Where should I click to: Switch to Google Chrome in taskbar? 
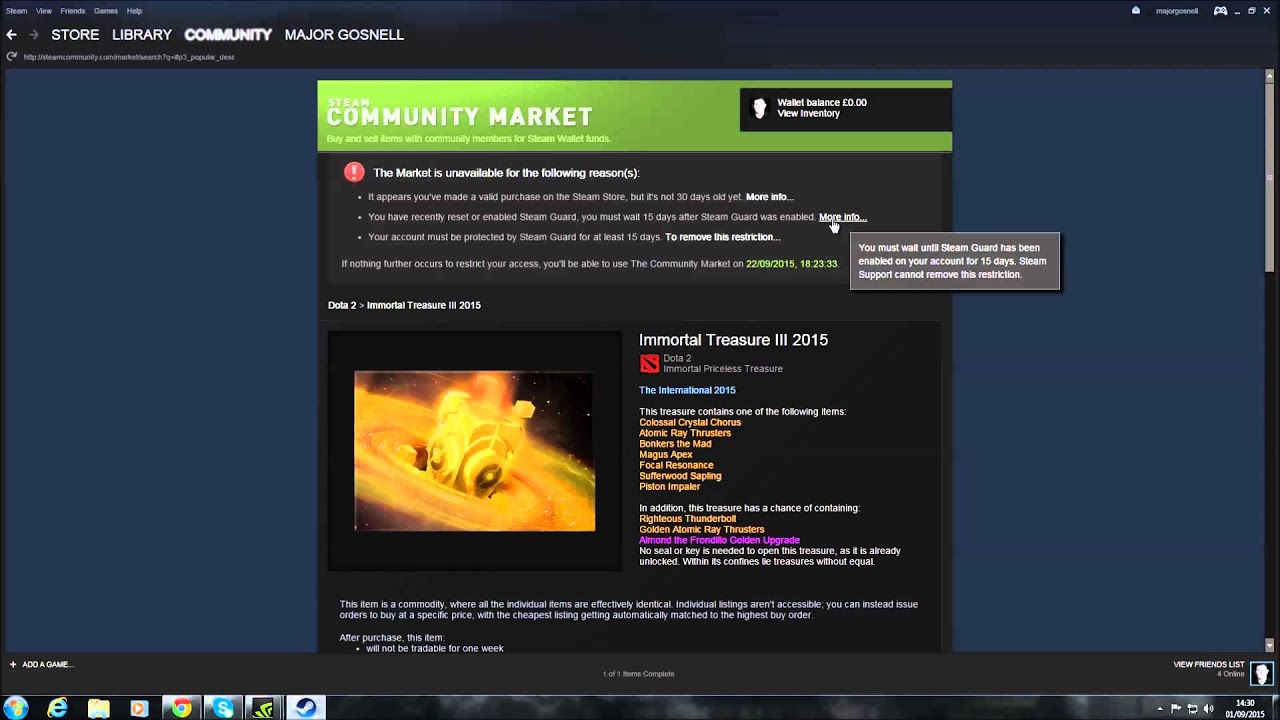(x=181, y=708)
